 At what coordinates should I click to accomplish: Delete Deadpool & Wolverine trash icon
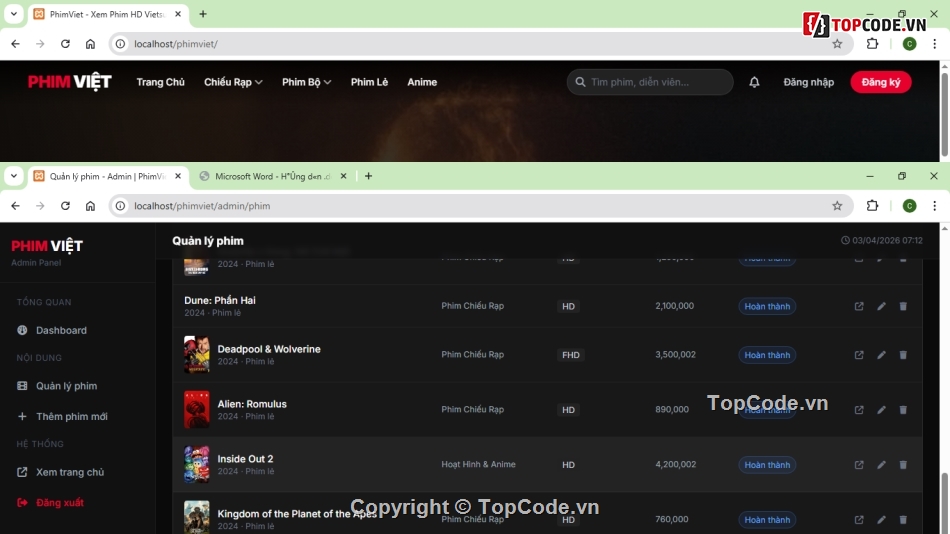click(x=903, y=355)
